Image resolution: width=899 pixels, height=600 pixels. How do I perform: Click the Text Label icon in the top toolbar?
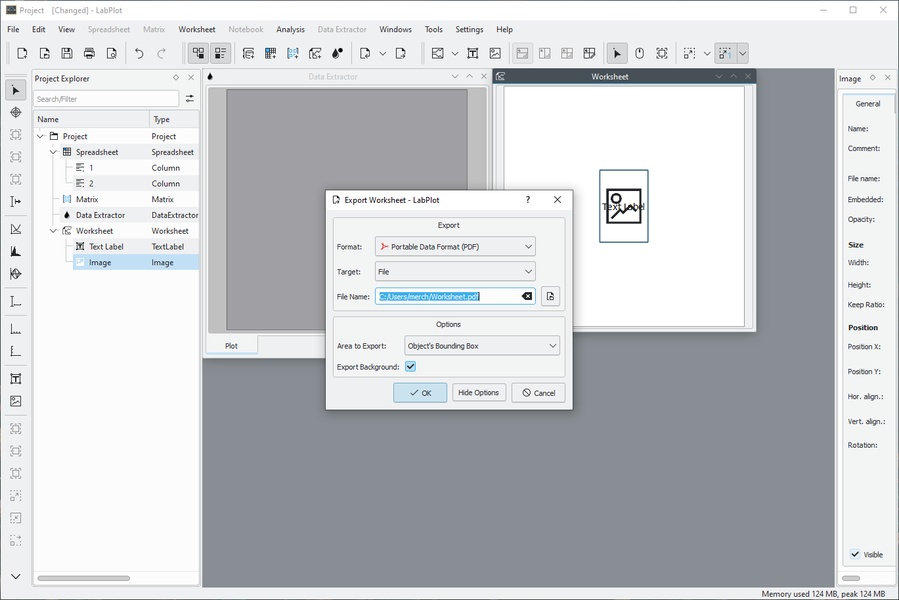pyautogui.click(x=473, y=53)
